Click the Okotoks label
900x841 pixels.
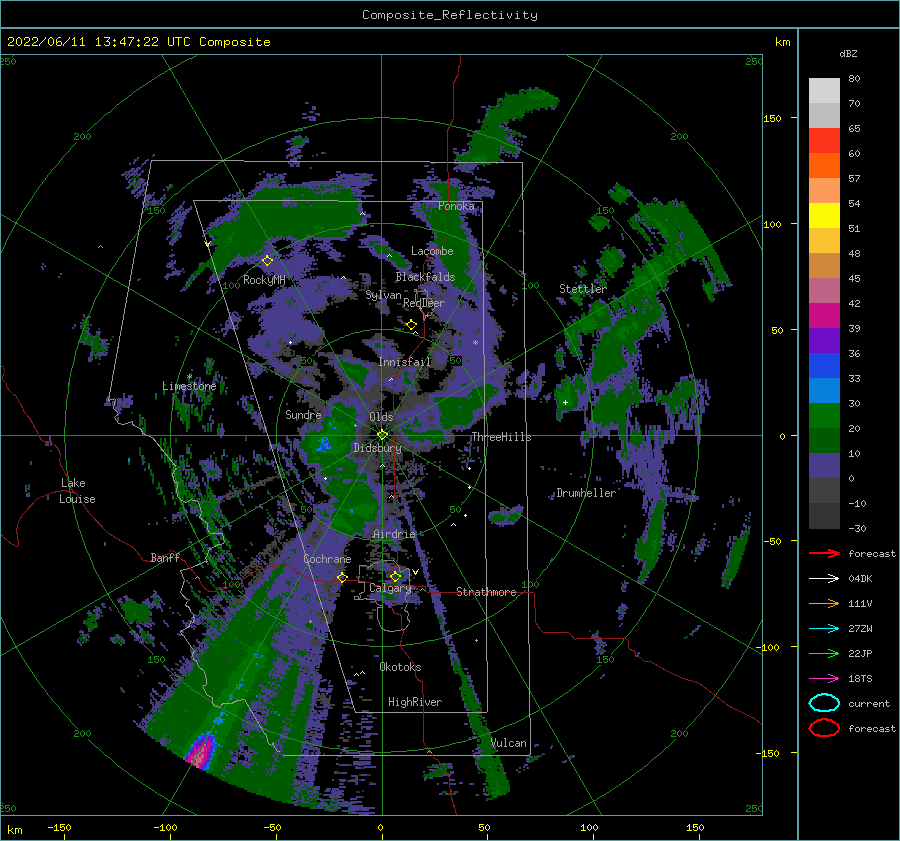coord(400,667)
